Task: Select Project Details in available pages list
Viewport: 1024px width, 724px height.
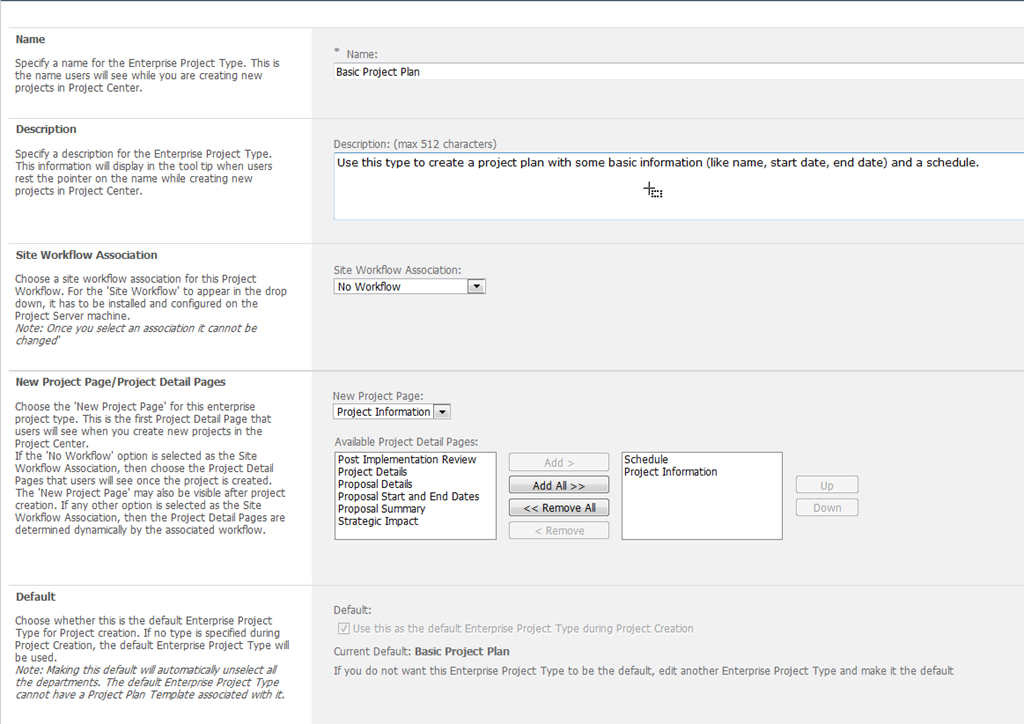Action: point(372,472)
